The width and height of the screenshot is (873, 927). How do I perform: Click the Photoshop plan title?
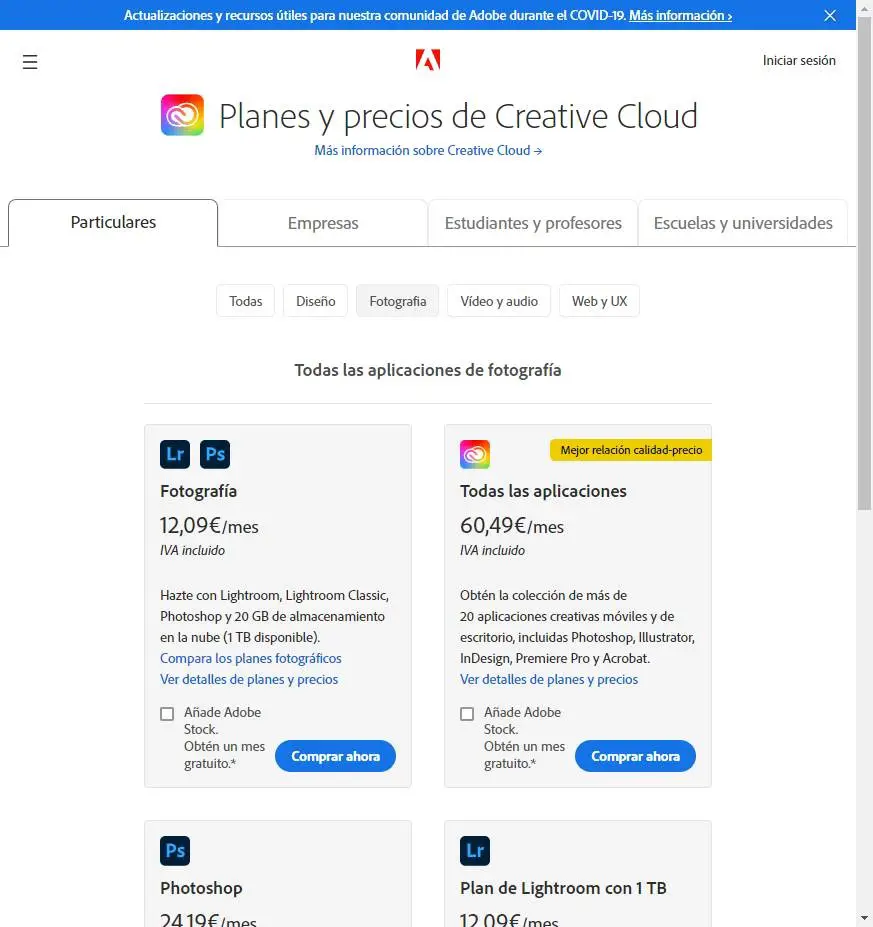[x=201, y=887]
